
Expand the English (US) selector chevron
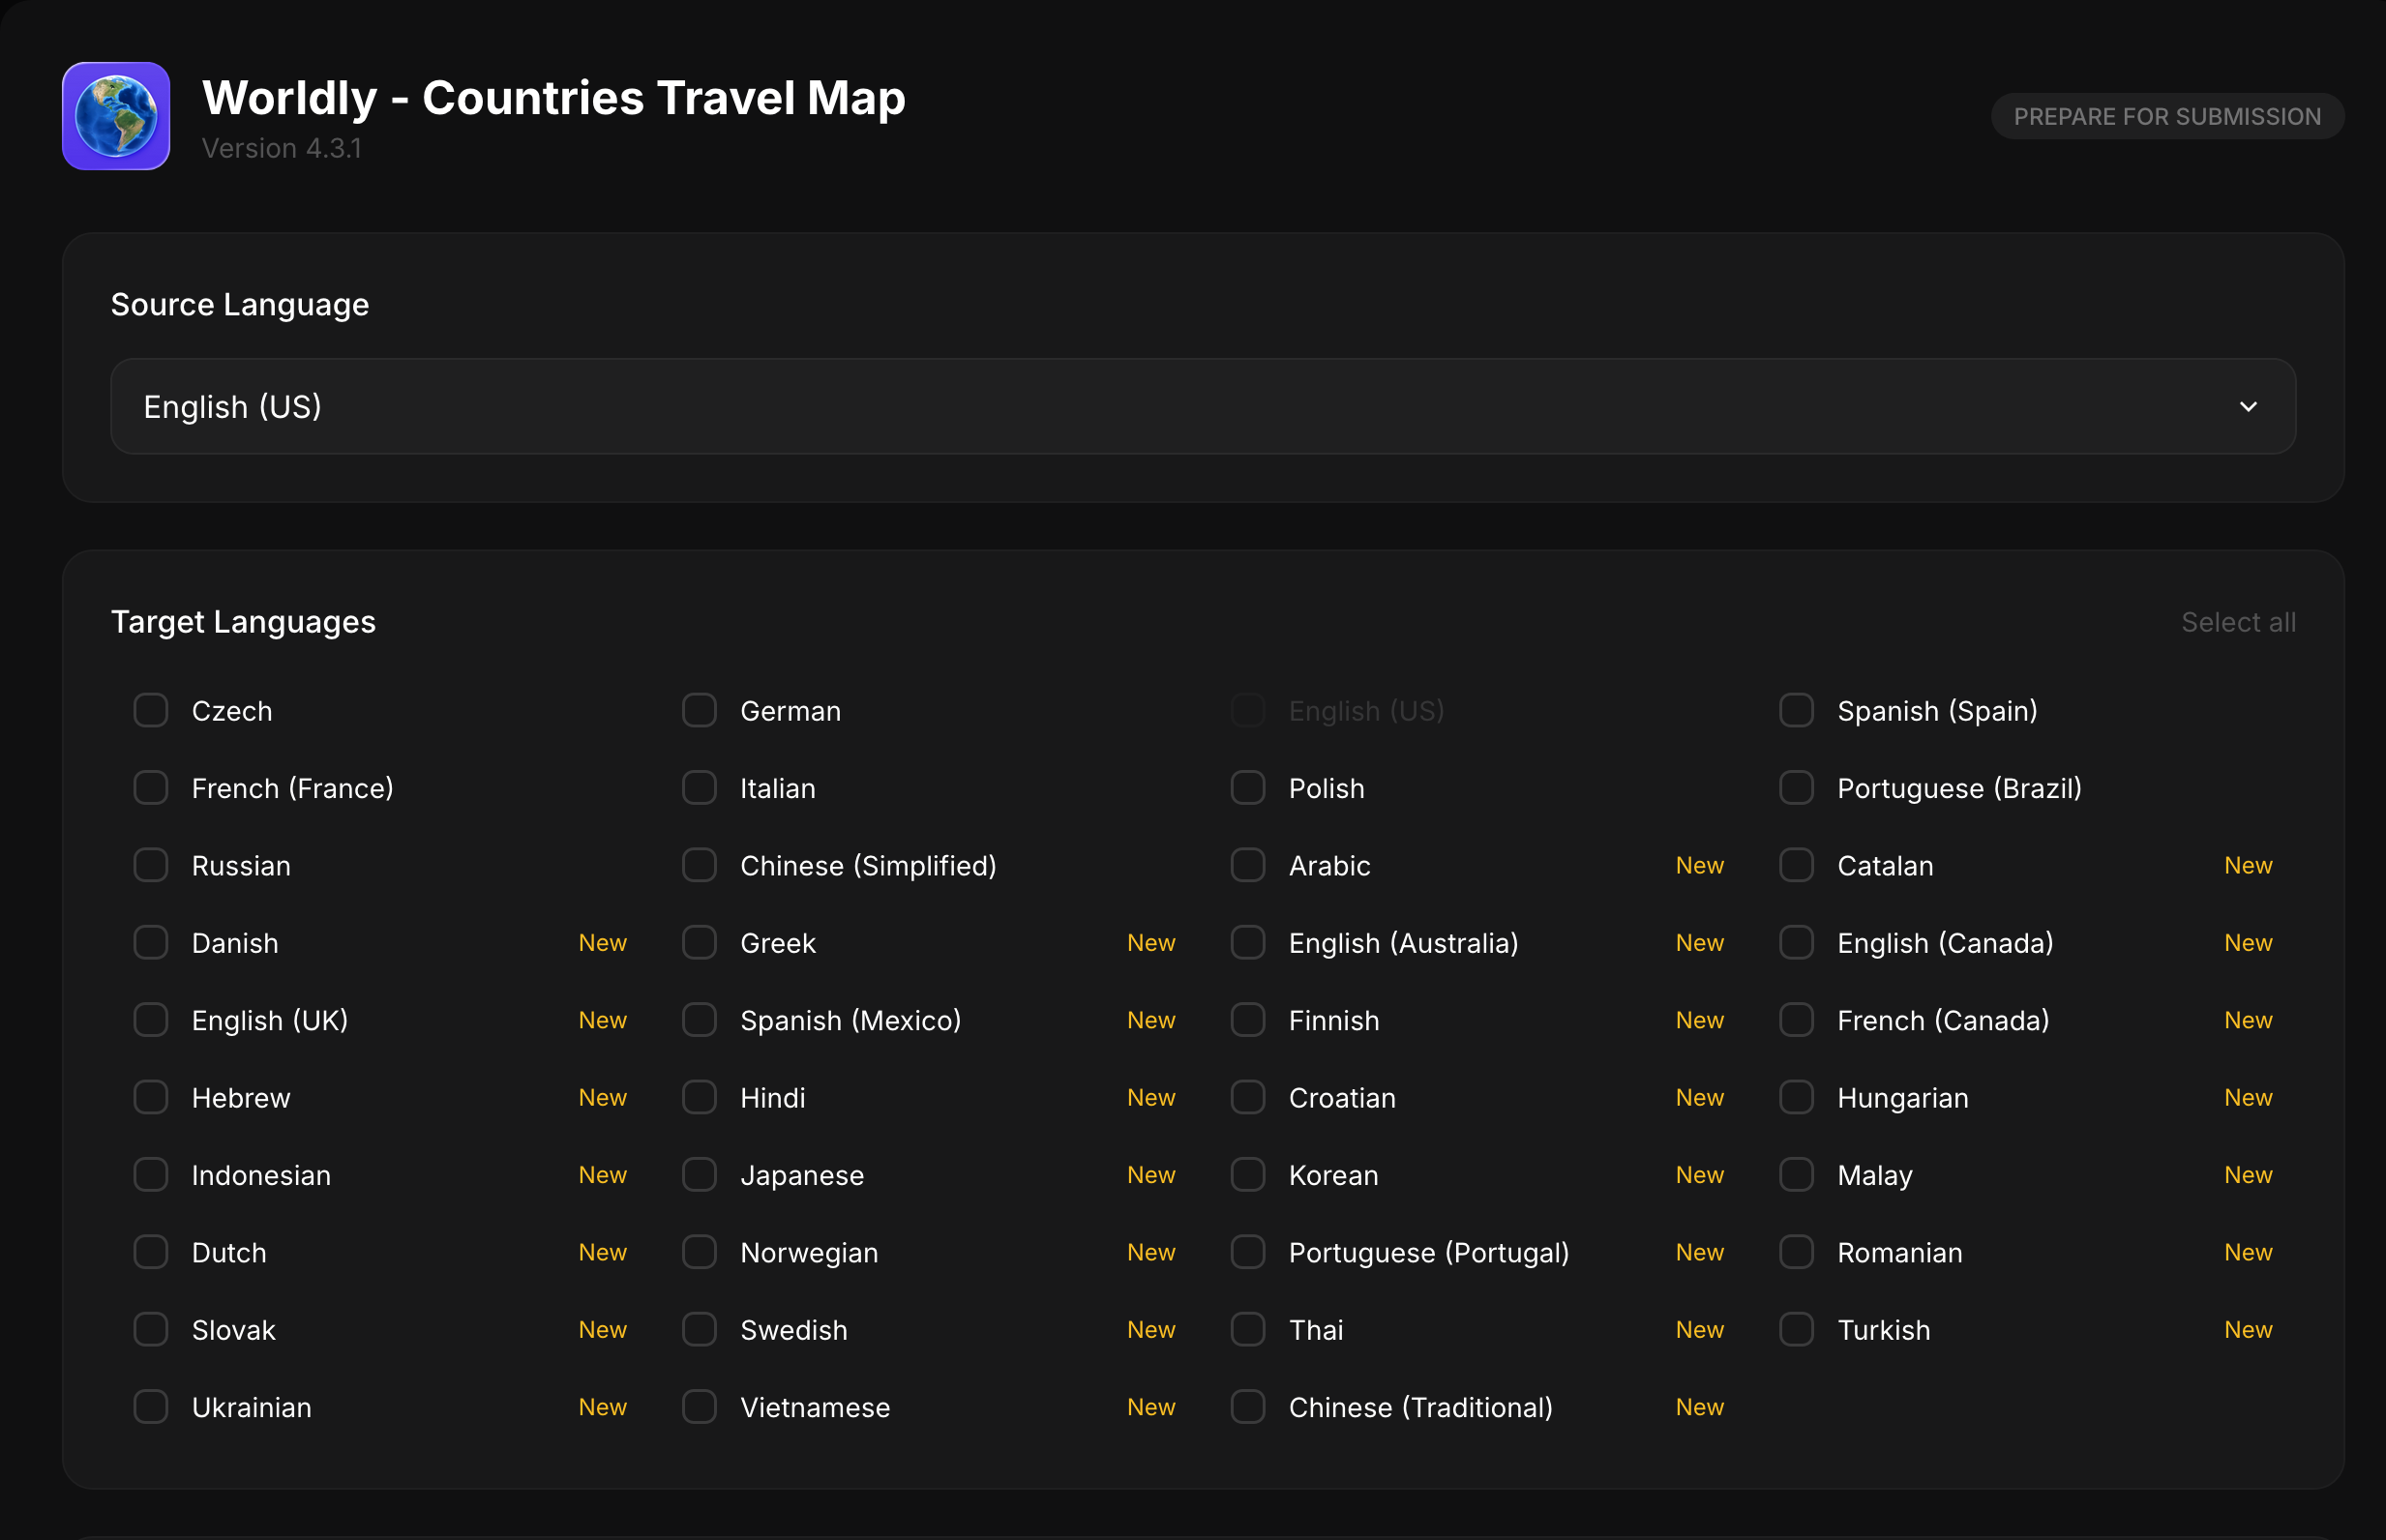[x=2248, y=406]
